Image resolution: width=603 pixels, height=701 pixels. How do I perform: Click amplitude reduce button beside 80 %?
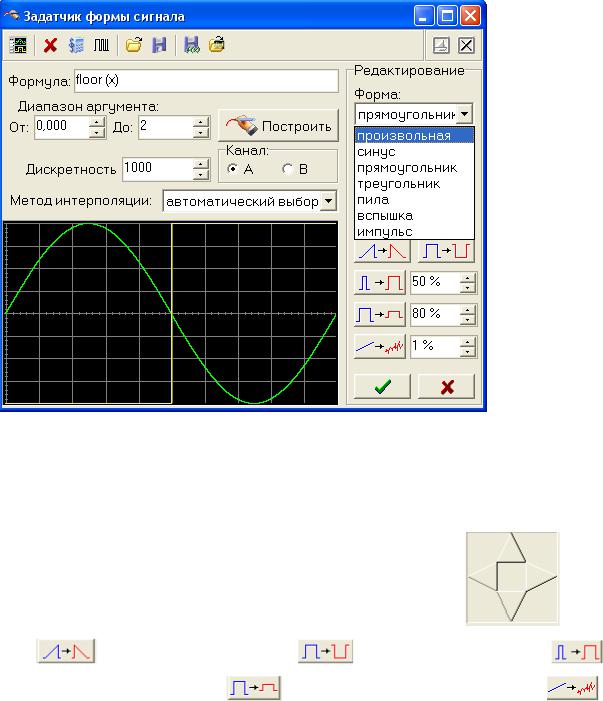click(380, 314)
